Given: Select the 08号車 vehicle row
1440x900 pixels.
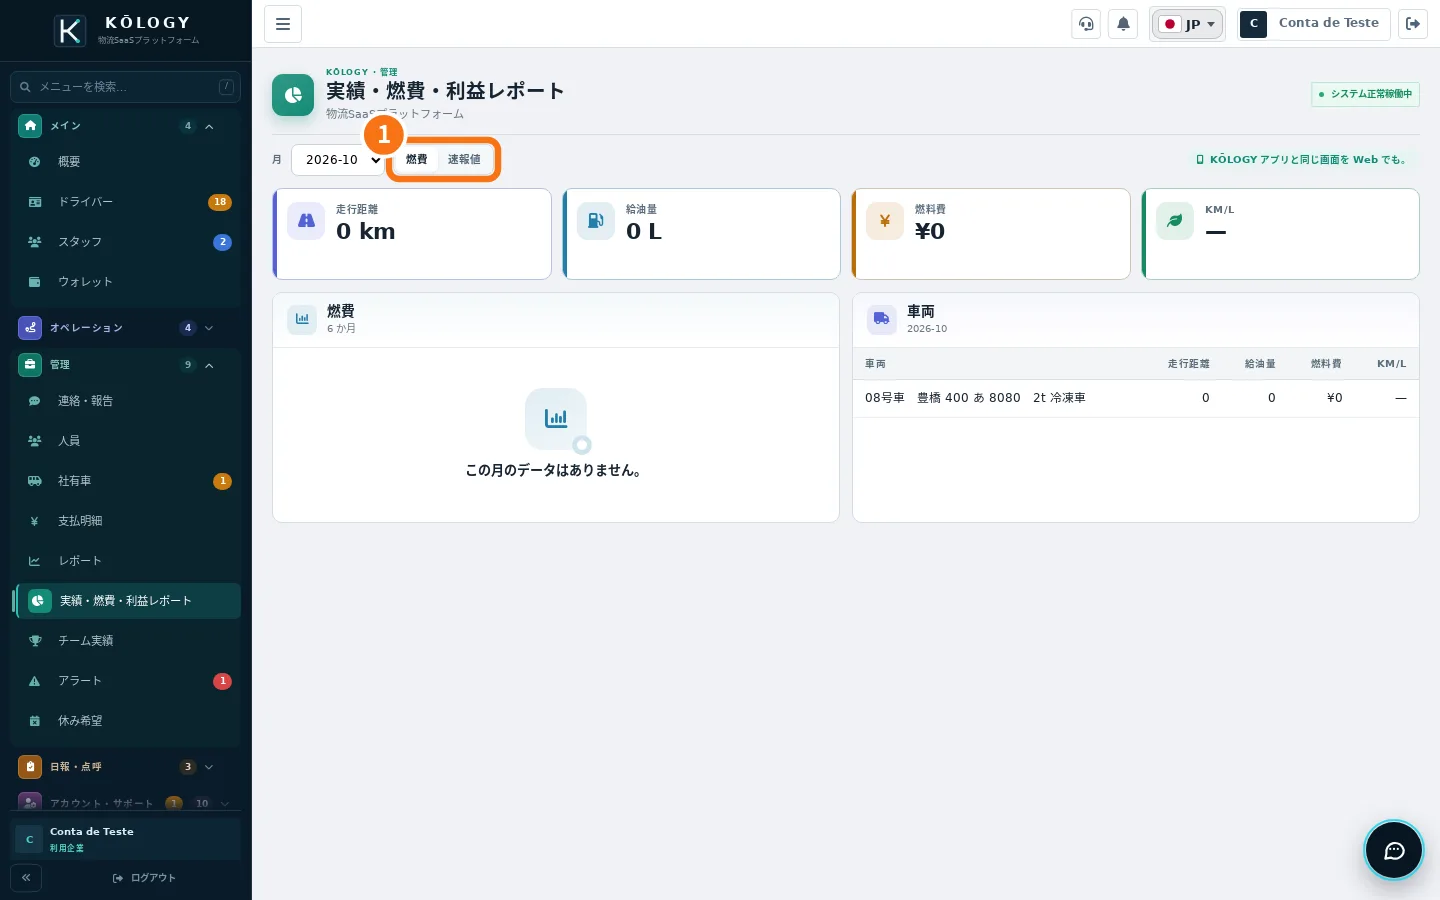Looking at the screenshot, I should [x=1135, y=398].
